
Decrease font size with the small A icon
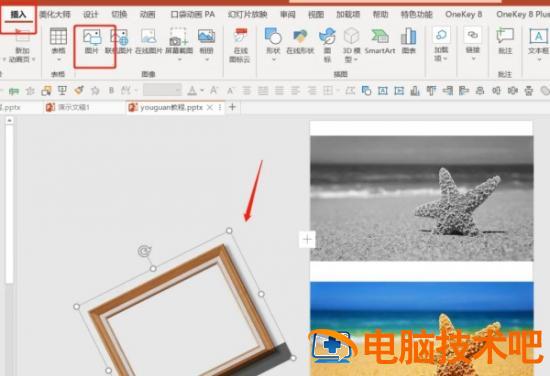point(230,91)
